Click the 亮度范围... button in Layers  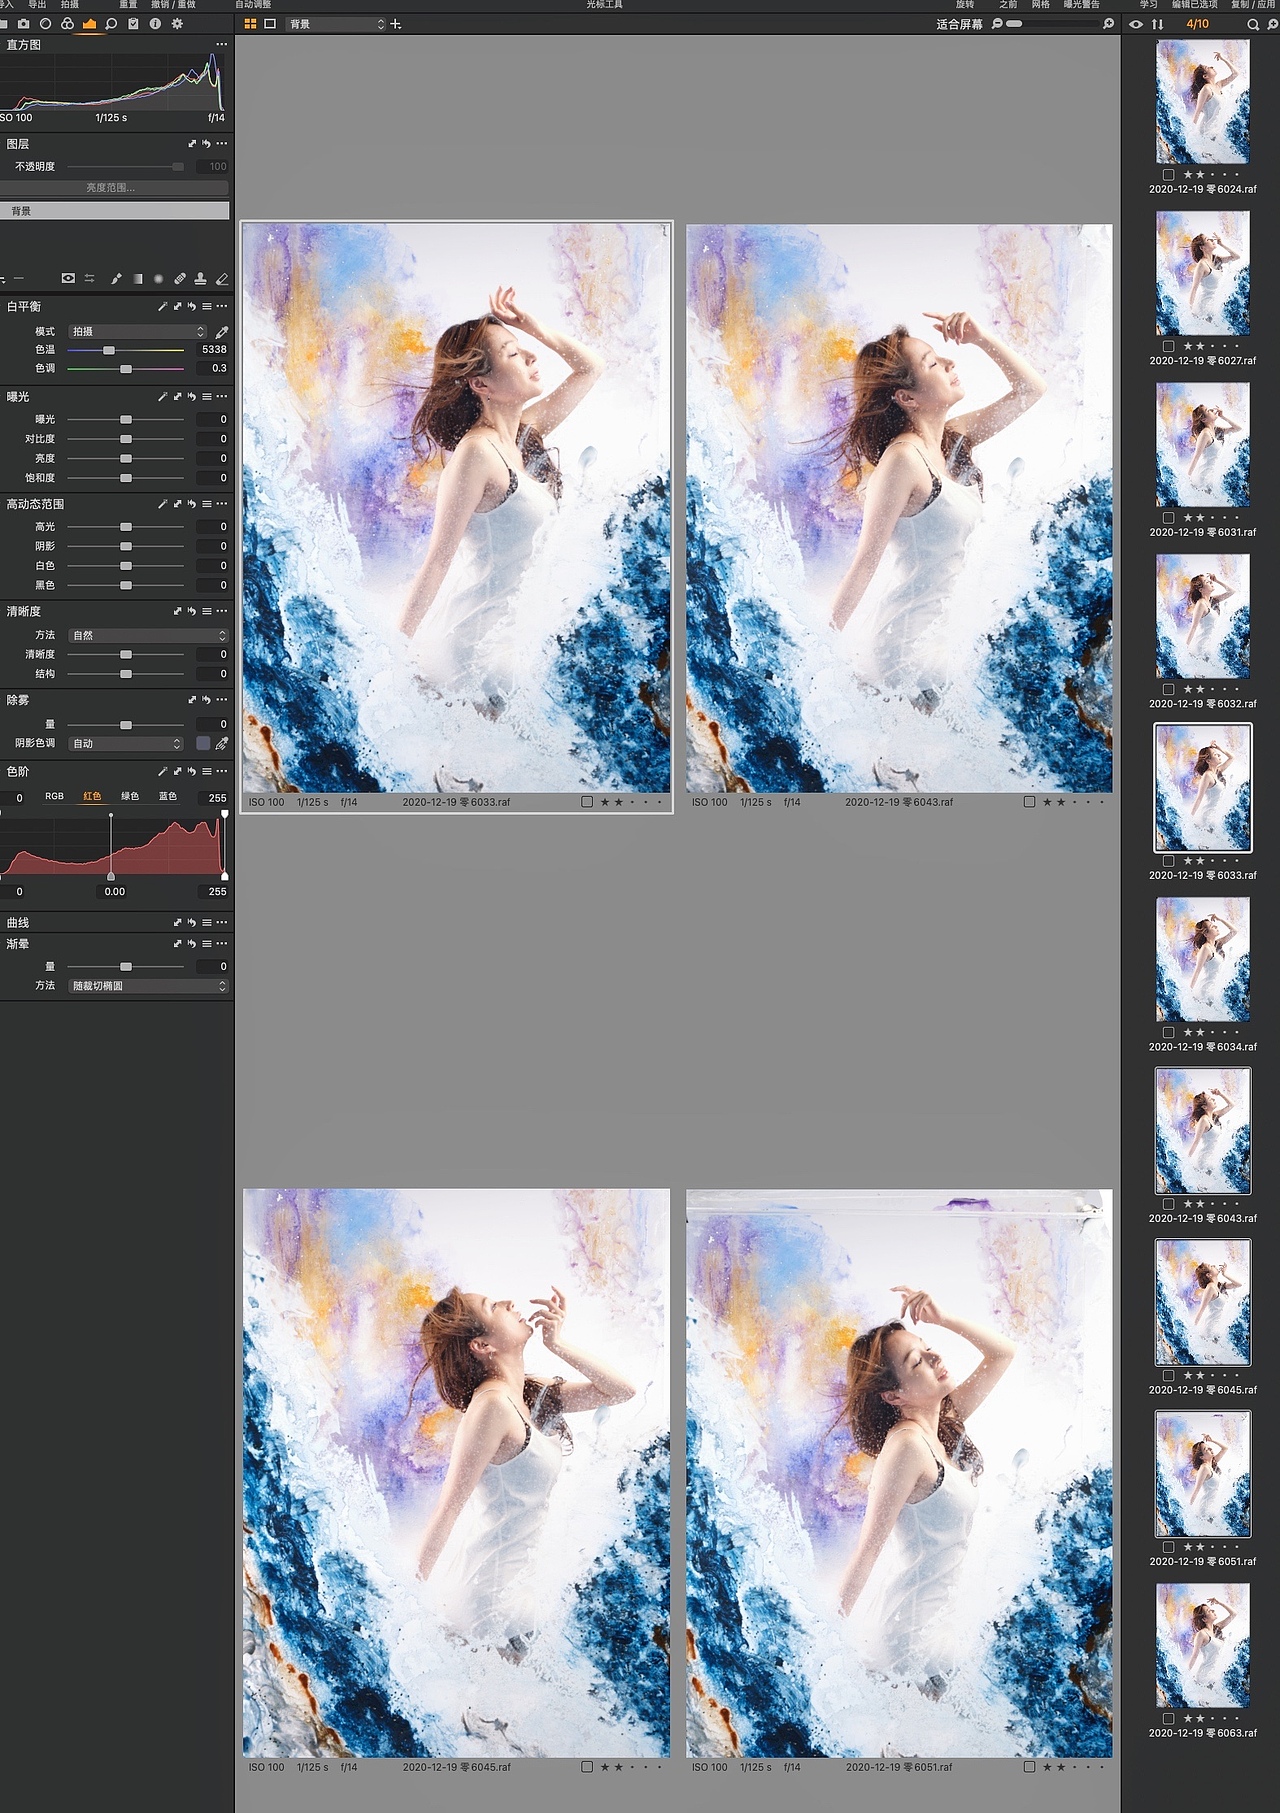click(x=113, y=188)
